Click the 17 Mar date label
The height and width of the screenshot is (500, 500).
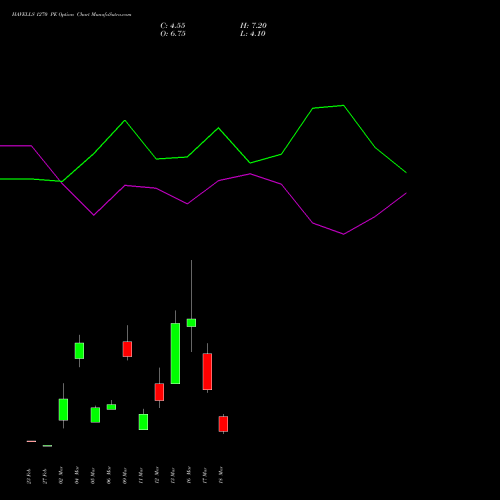click(205, 475)
